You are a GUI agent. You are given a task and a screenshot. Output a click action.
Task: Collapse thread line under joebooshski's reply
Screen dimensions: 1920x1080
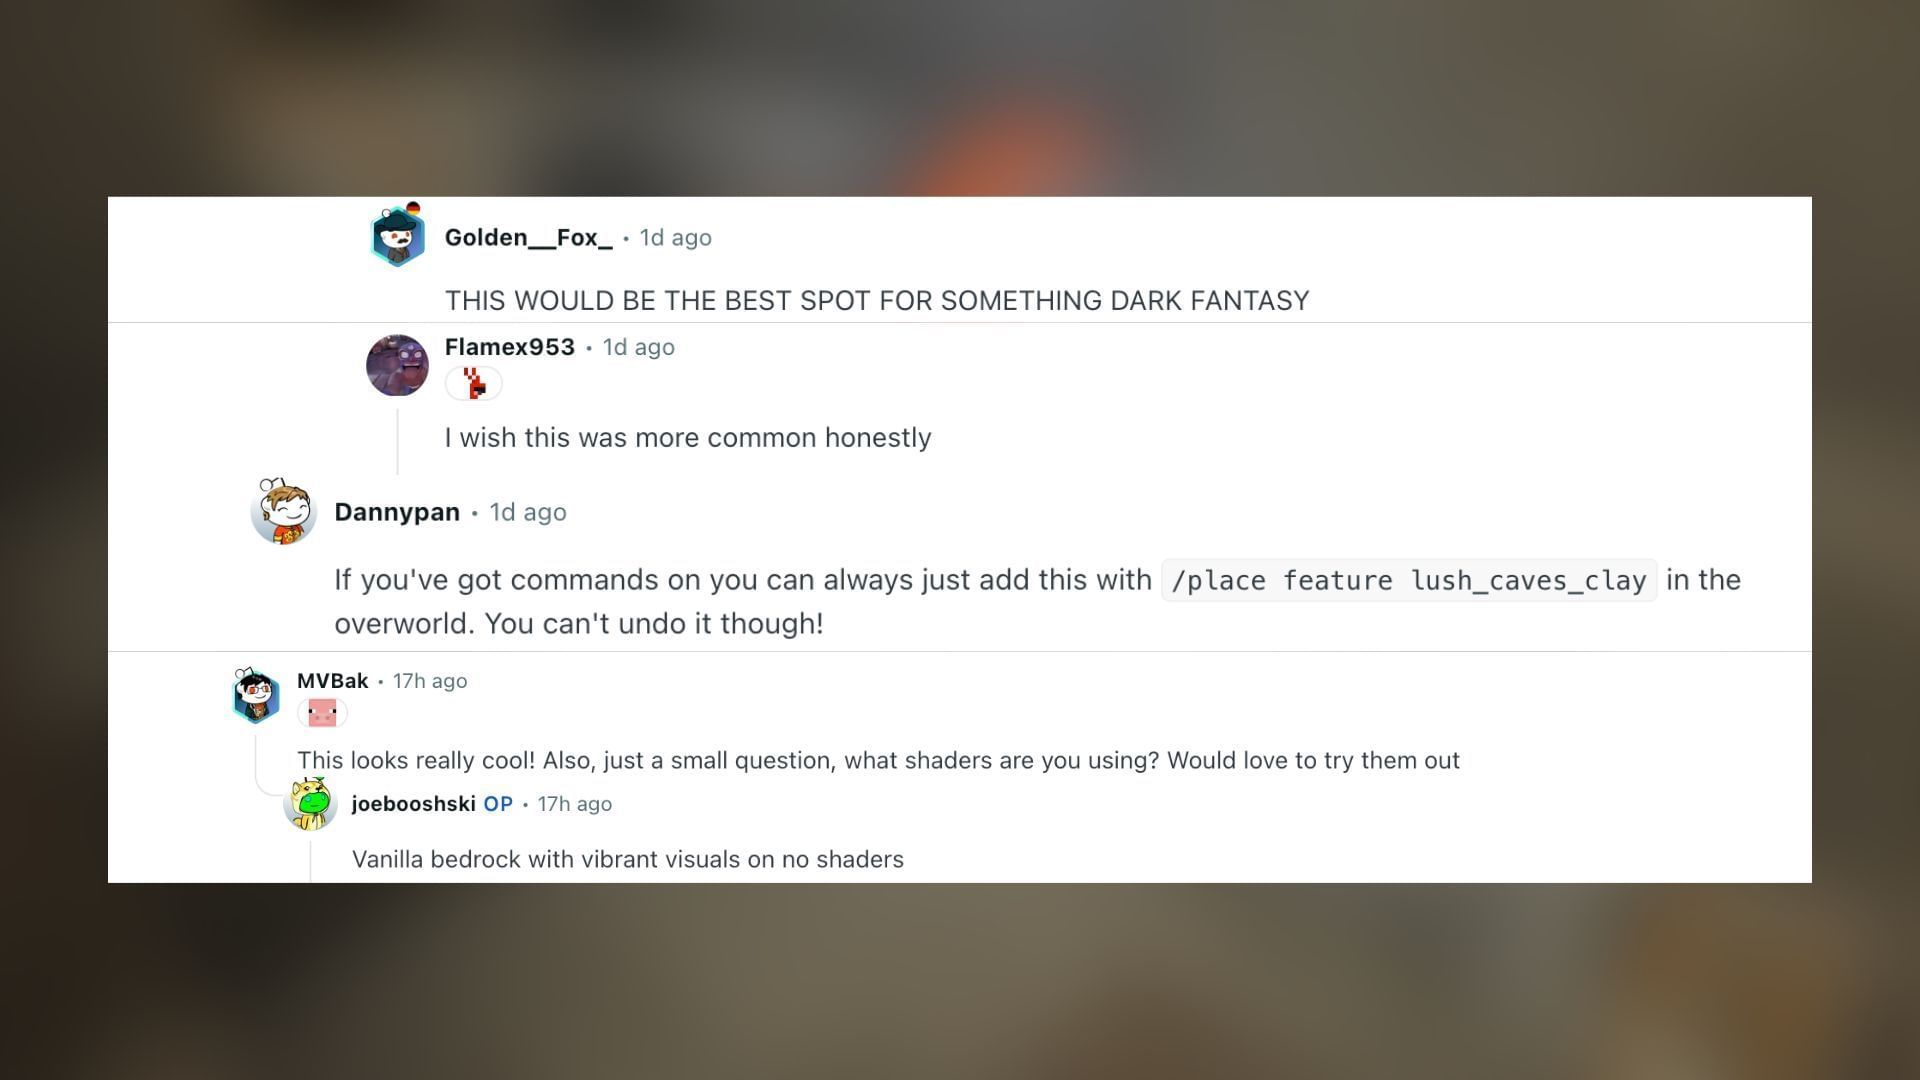(310, 861)
